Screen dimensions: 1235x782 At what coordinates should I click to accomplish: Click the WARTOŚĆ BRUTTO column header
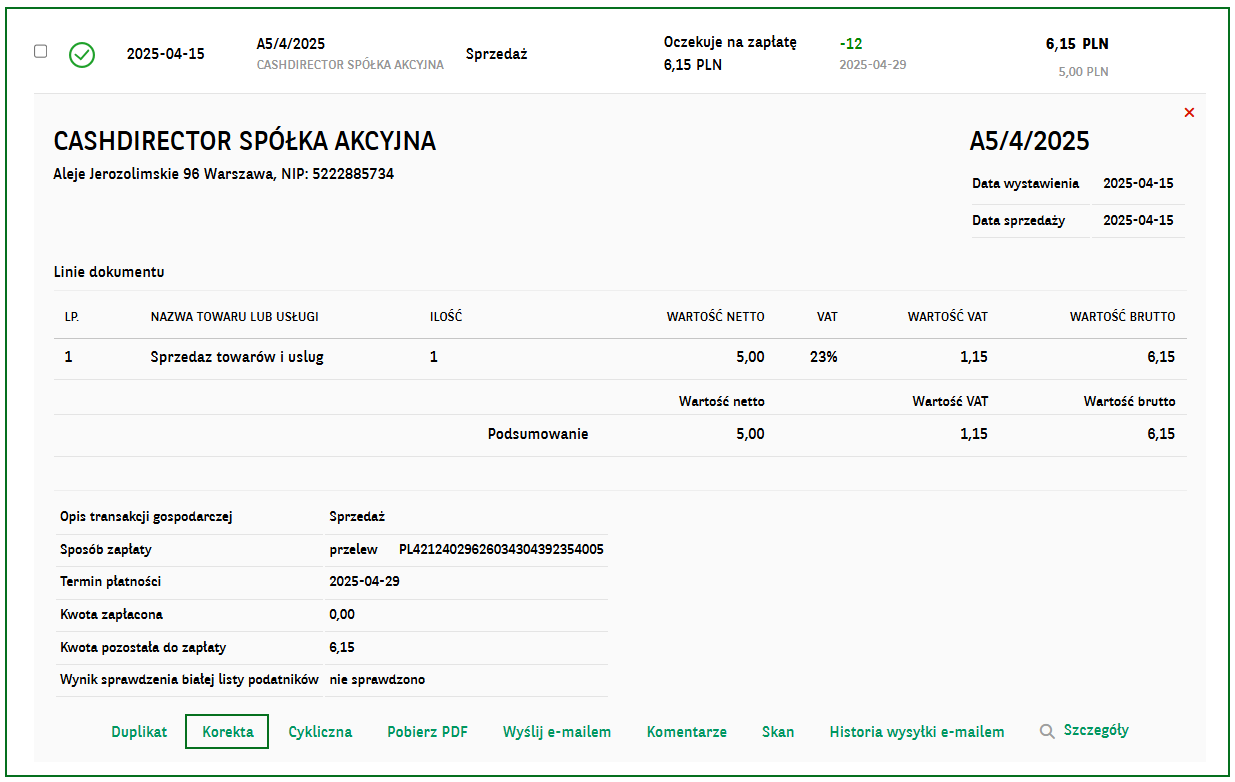tap(1123, 317)
